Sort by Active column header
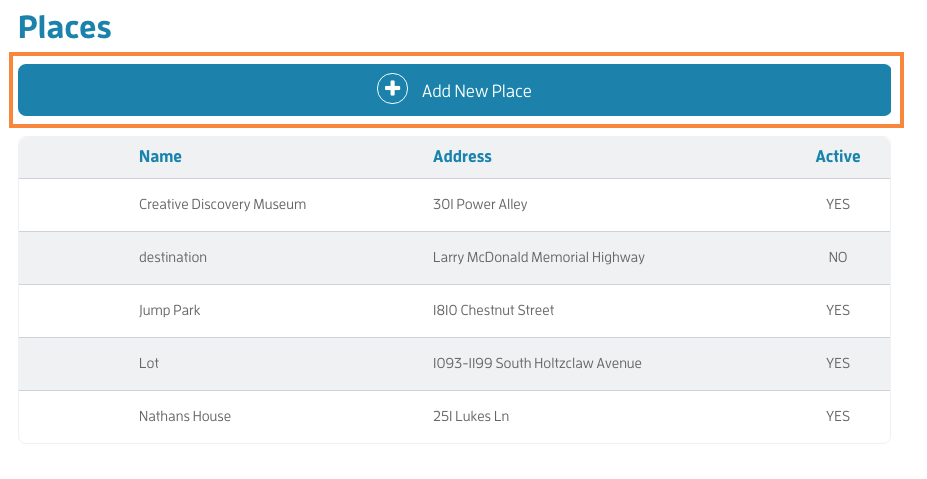927x479 pixels. point(838,156)
